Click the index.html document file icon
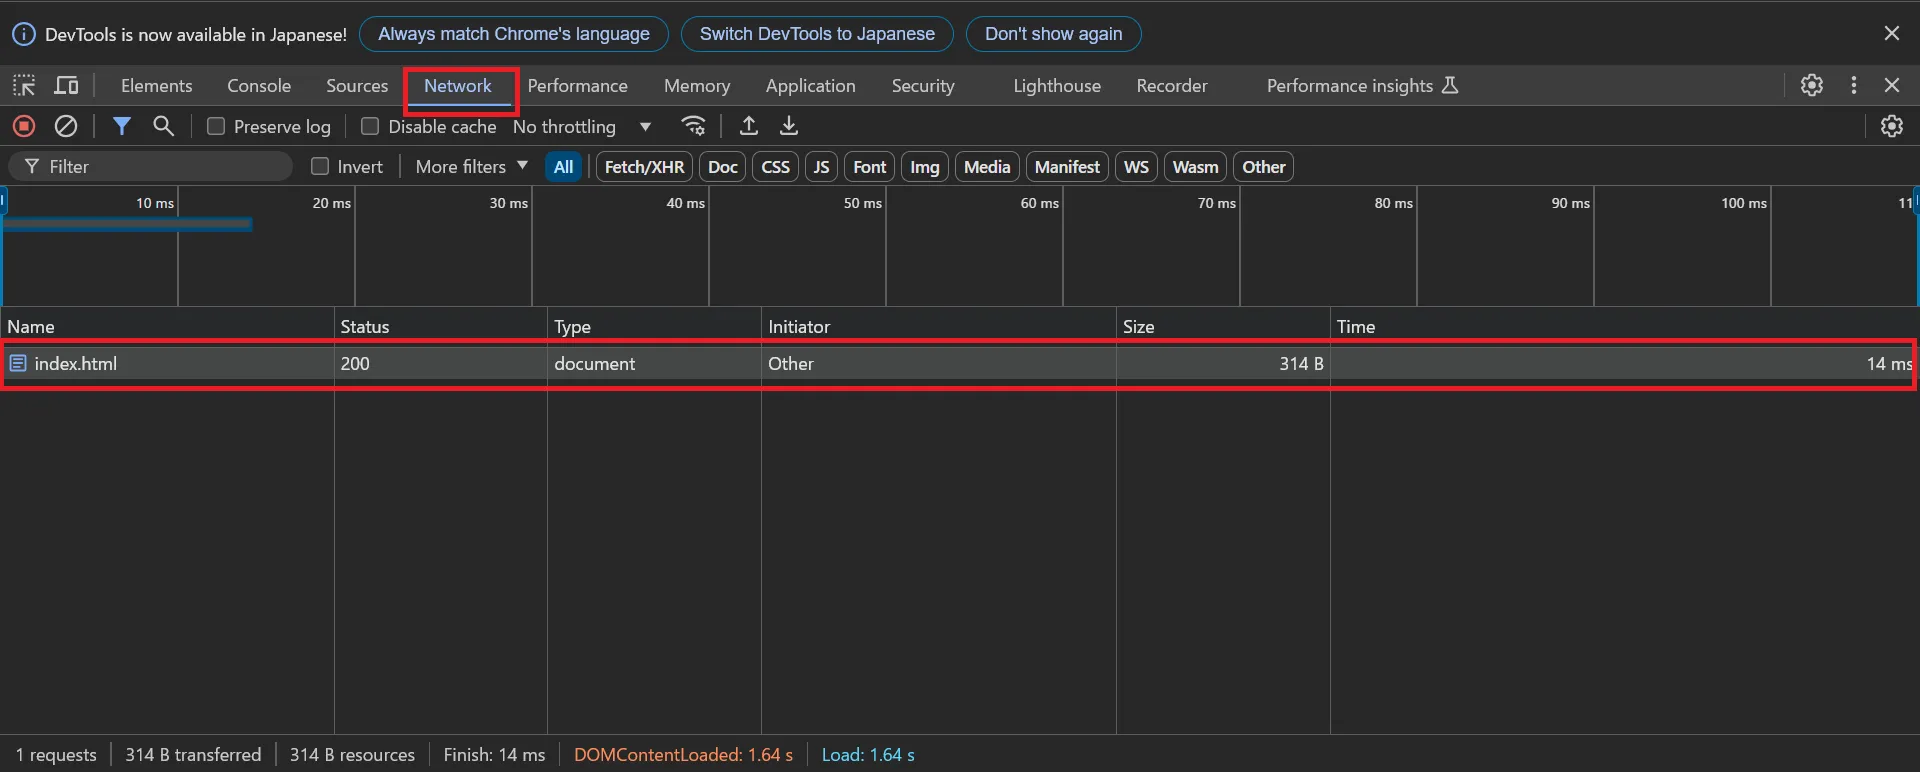This screenshot has height=772, width=1920. point(18,364)
